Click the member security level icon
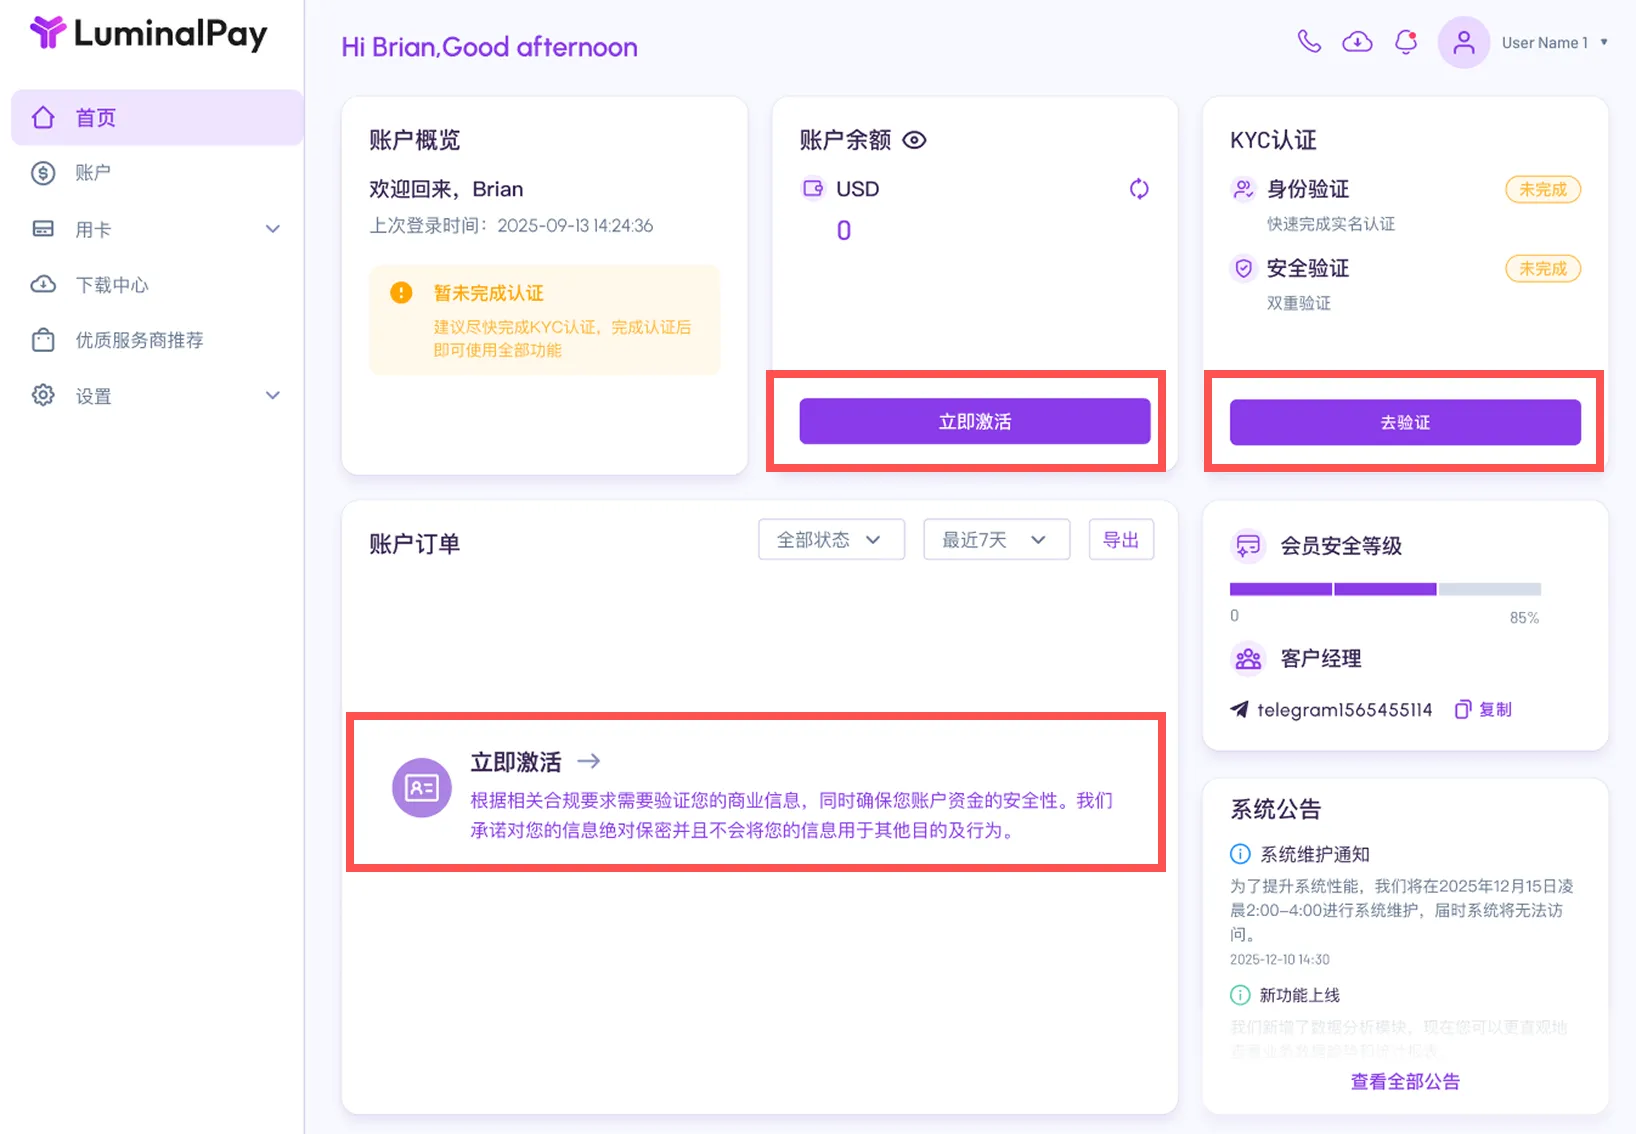This screenshot has height=1134, width=1636. [x=1248, y=546]
